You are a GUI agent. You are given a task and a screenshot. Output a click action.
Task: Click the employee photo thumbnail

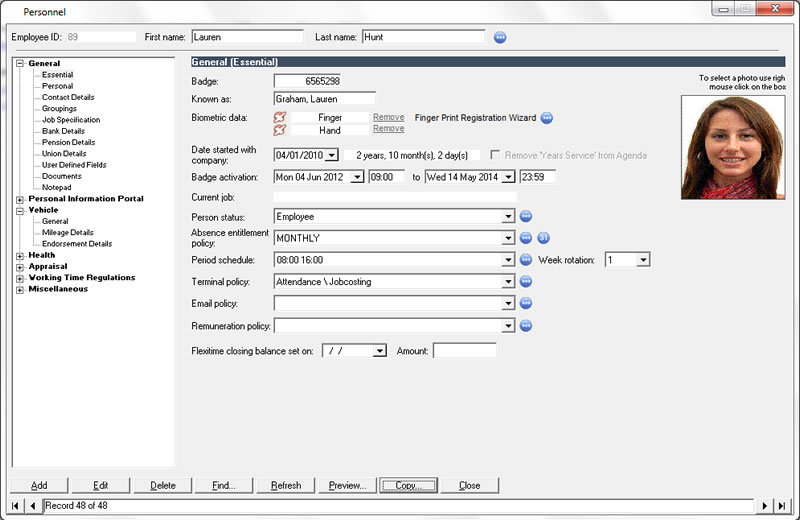pos(733,147)
